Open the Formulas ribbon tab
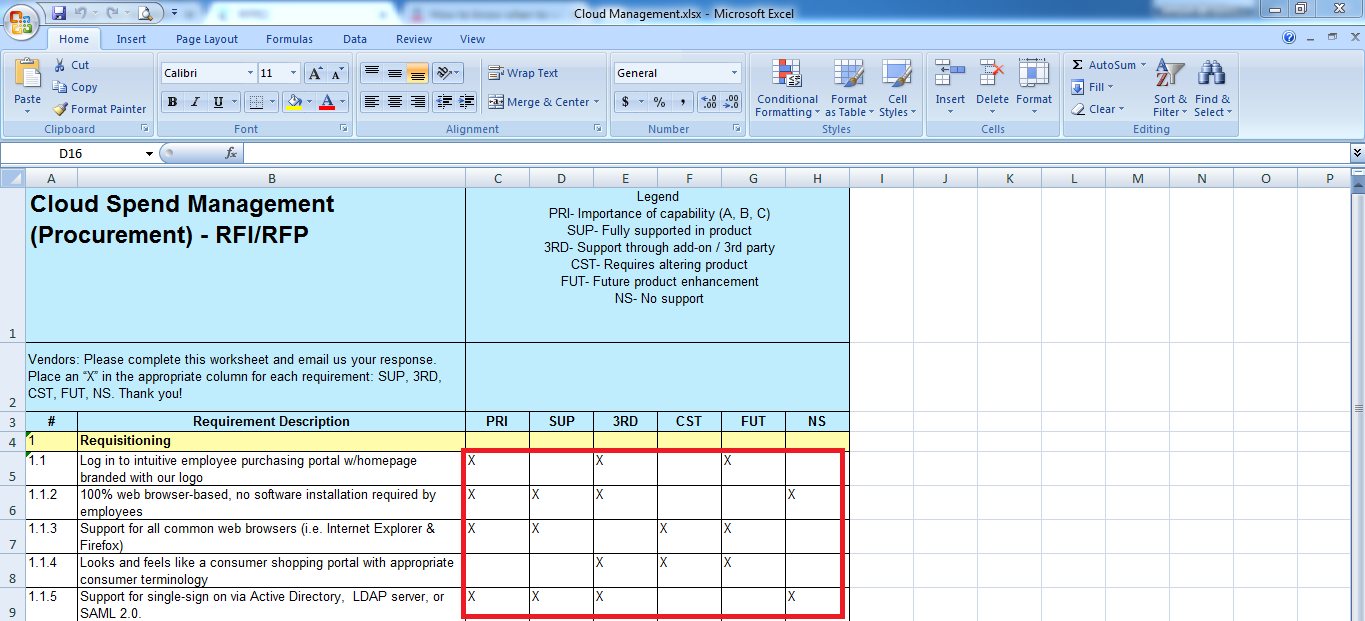 (x=289, y=39)
